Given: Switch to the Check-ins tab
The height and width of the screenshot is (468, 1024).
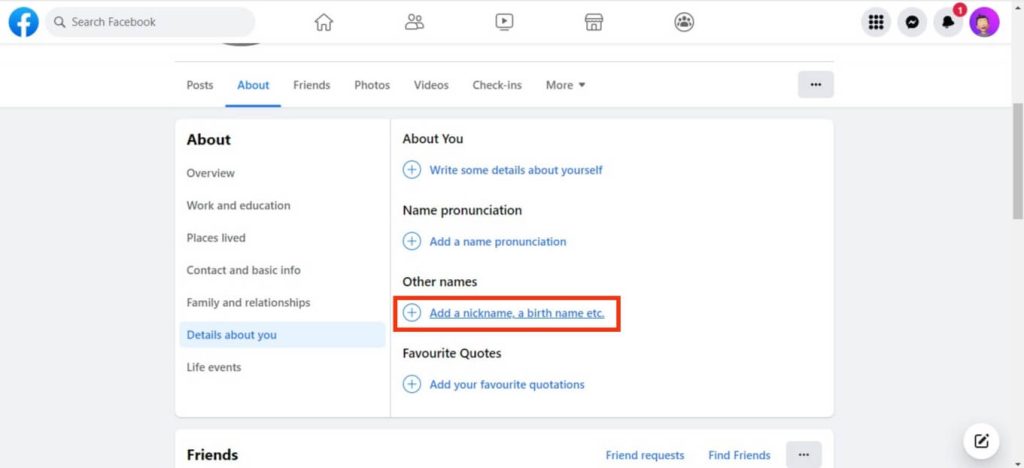Looking at the screenshot, I should click(x=497, y=85).
